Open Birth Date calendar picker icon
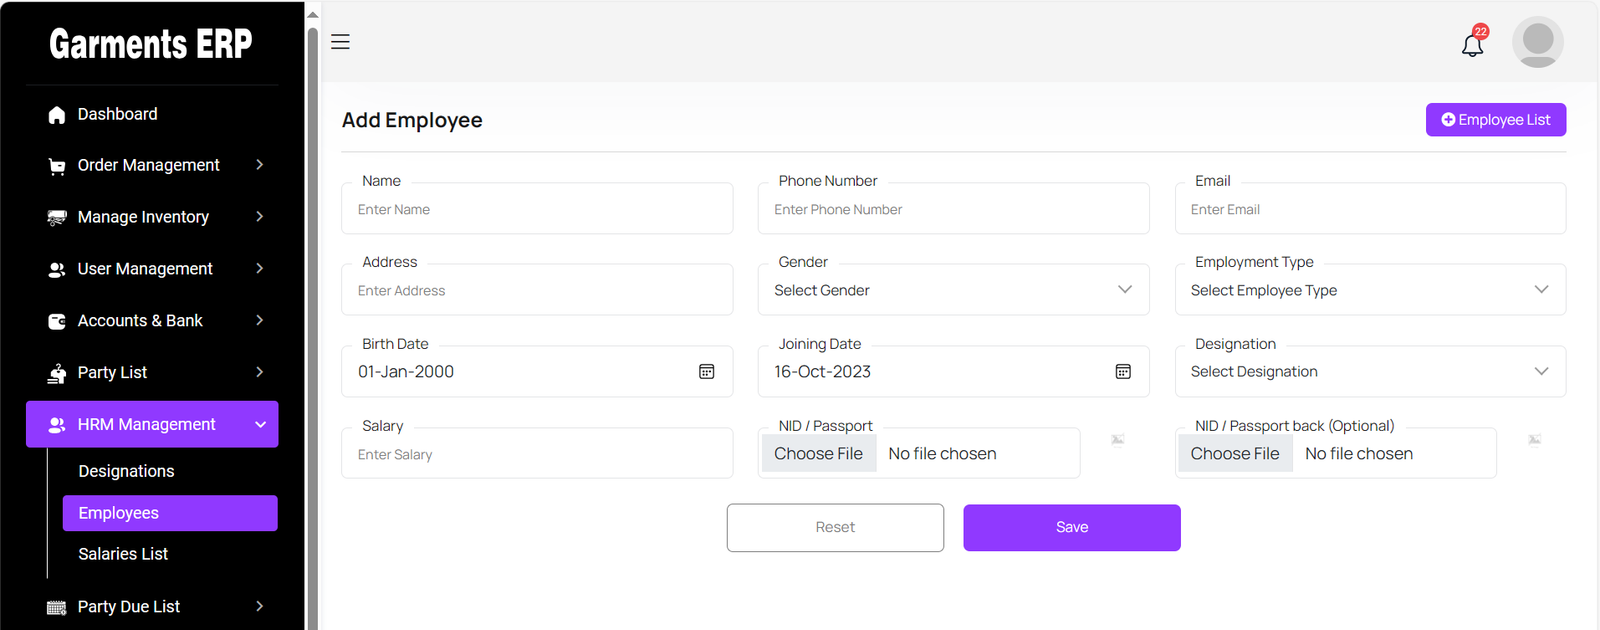This screenshot has width=1600, height=630. (x=706, y=372)
